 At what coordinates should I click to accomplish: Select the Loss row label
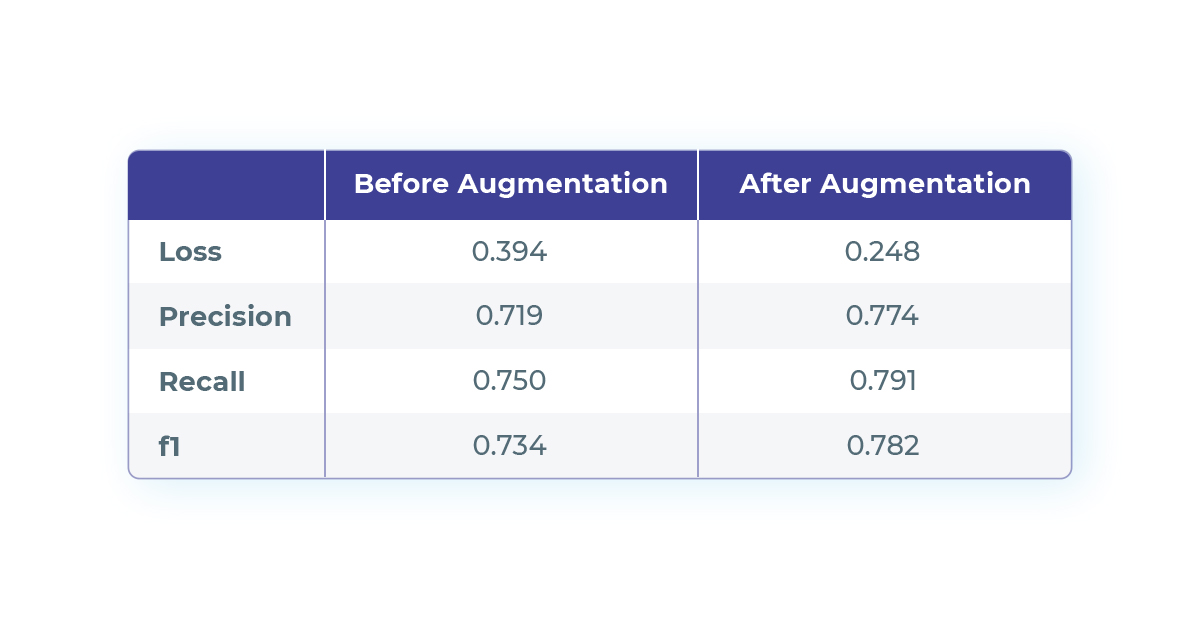click(190, 252)
